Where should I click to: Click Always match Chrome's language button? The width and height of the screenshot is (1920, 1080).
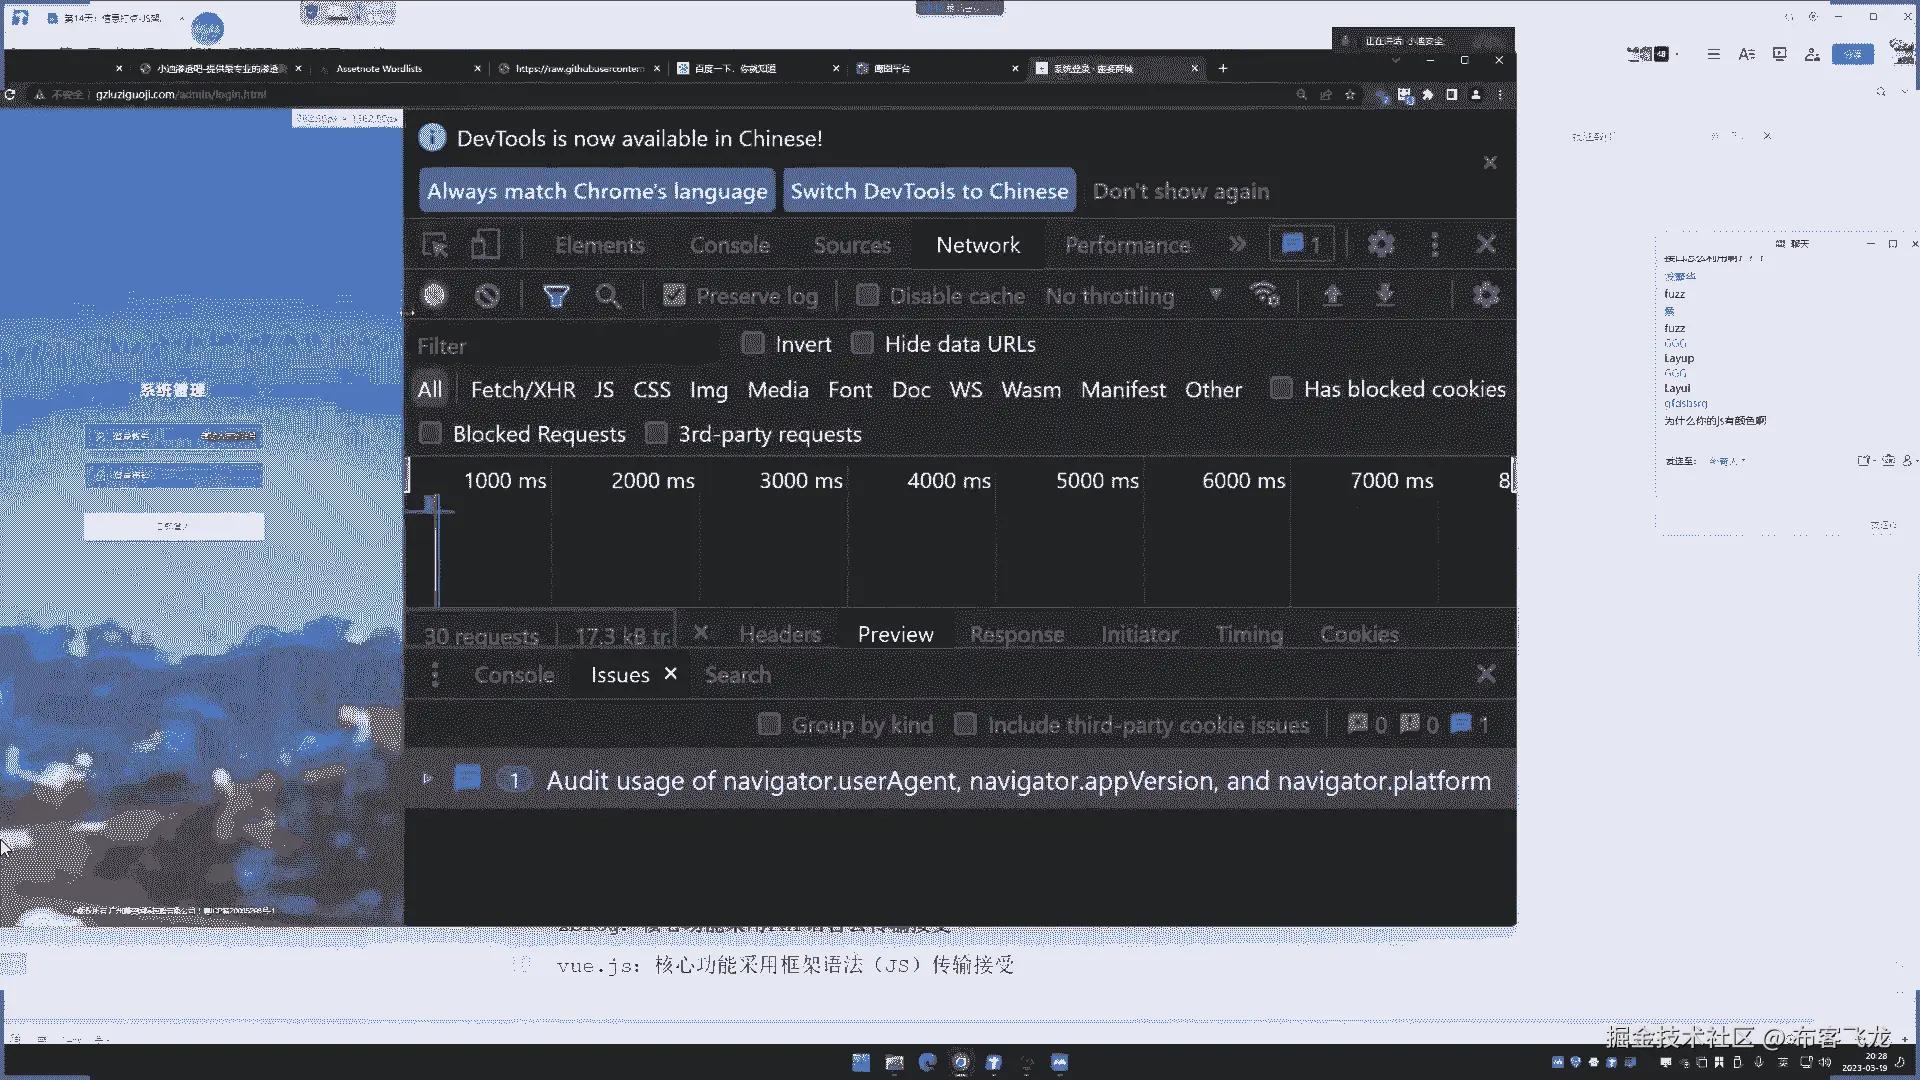click(597, 191)
